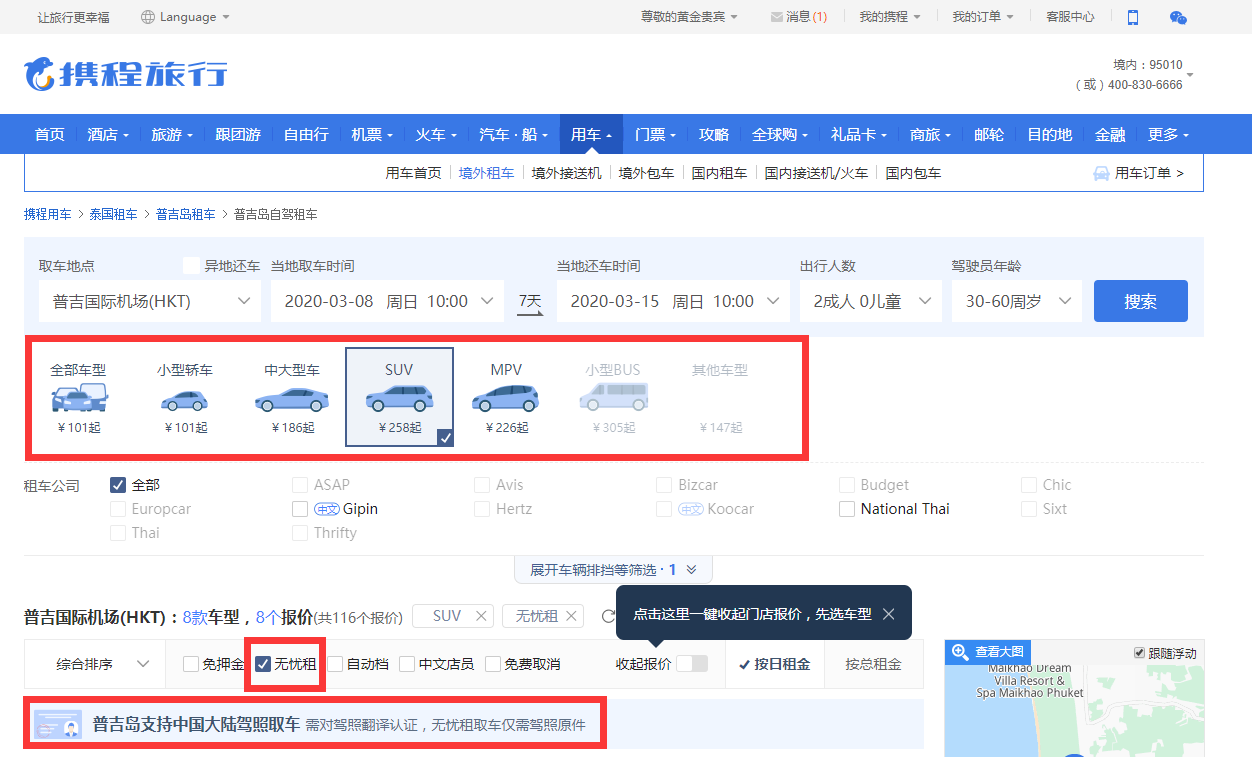This screenshot has width=1252, height=757.
Task: Click the WeChat icon in top bar
Action: [1178, 17]
